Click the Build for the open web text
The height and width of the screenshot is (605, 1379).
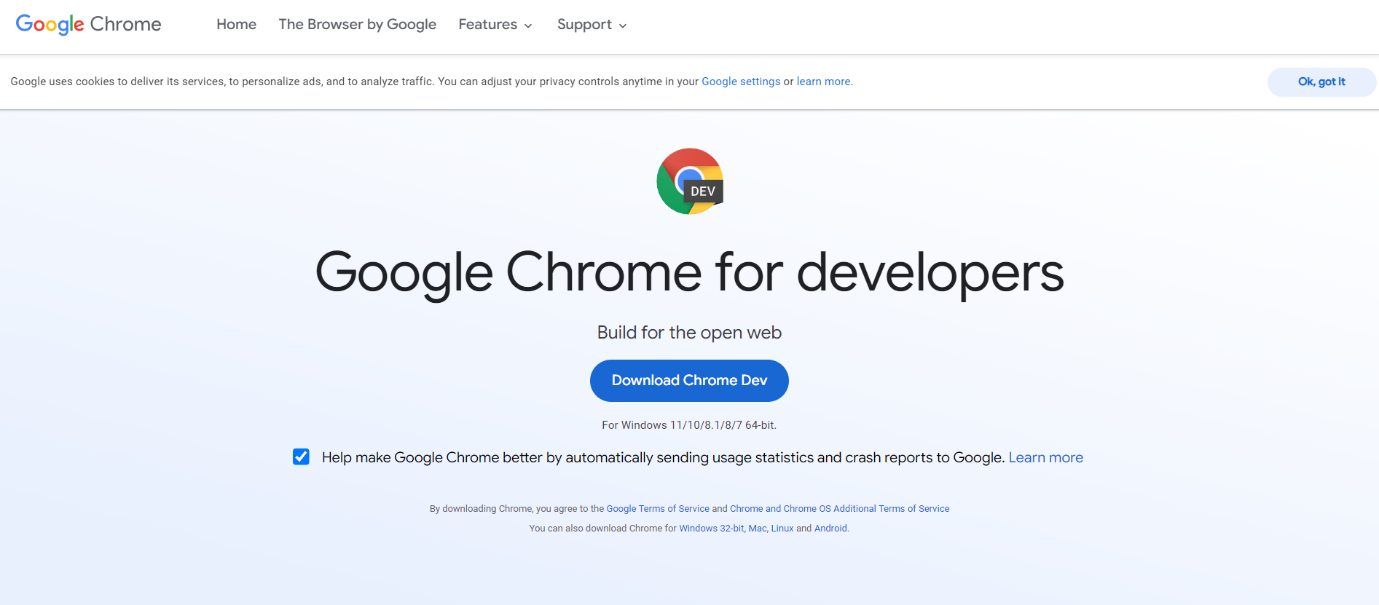tap(689, 332)
